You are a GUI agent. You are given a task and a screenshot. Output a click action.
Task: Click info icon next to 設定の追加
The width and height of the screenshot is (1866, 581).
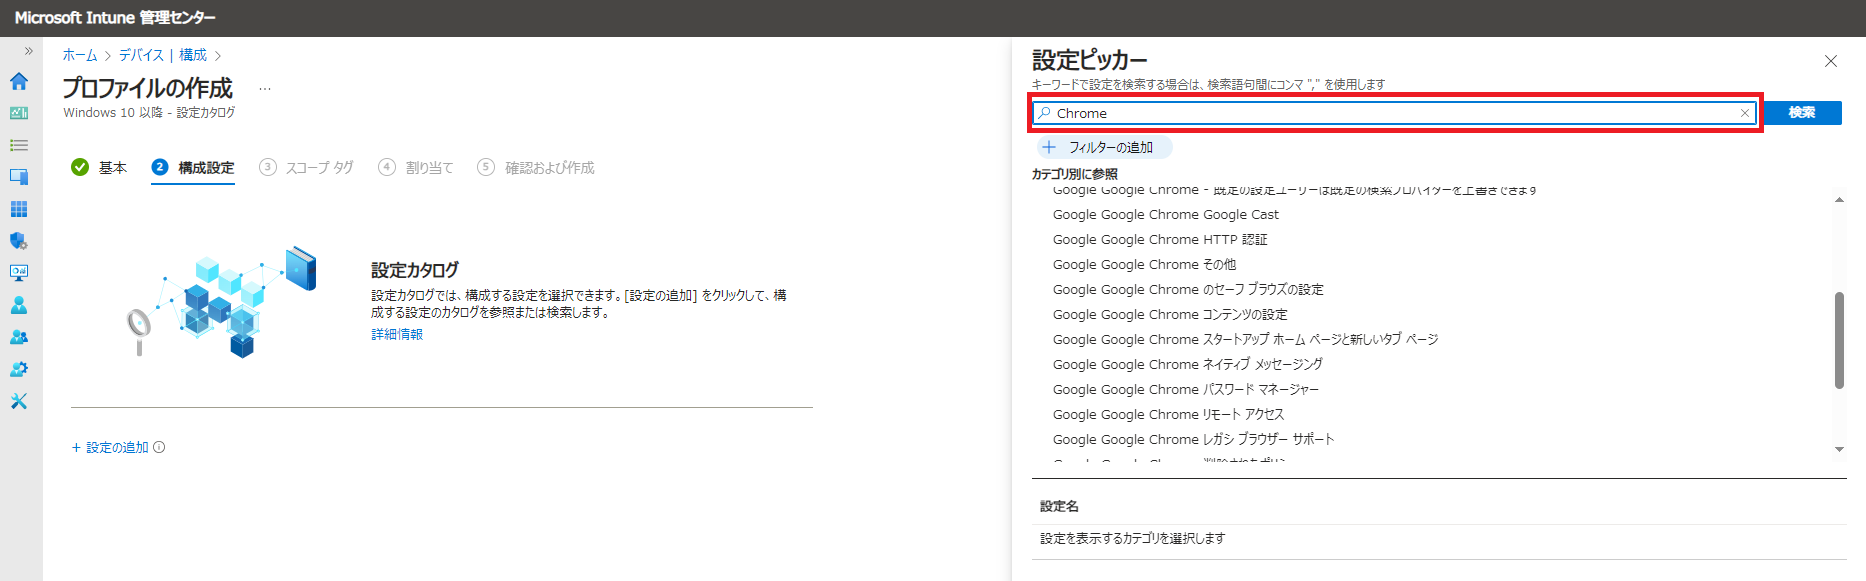click(x=159, y=447)
